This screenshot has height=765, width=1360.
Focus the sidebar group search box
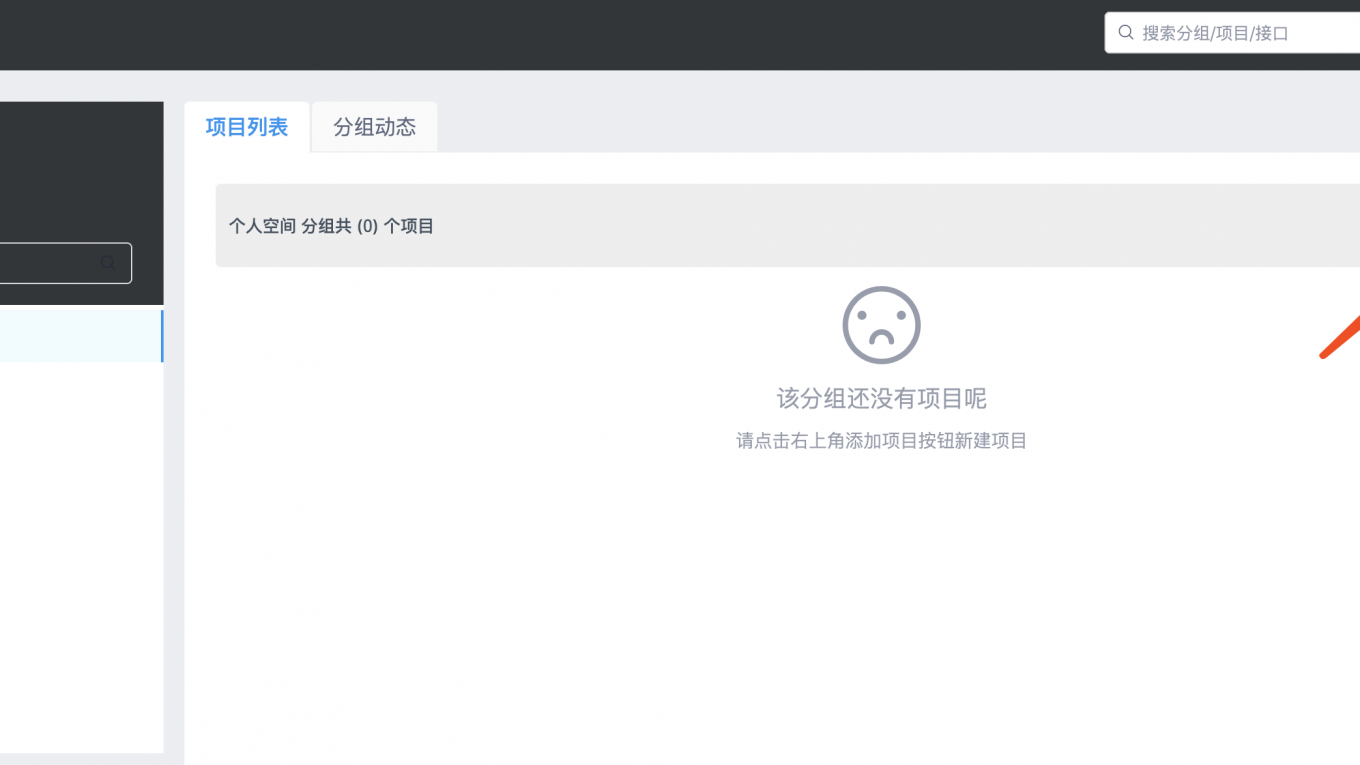point(45,263)
